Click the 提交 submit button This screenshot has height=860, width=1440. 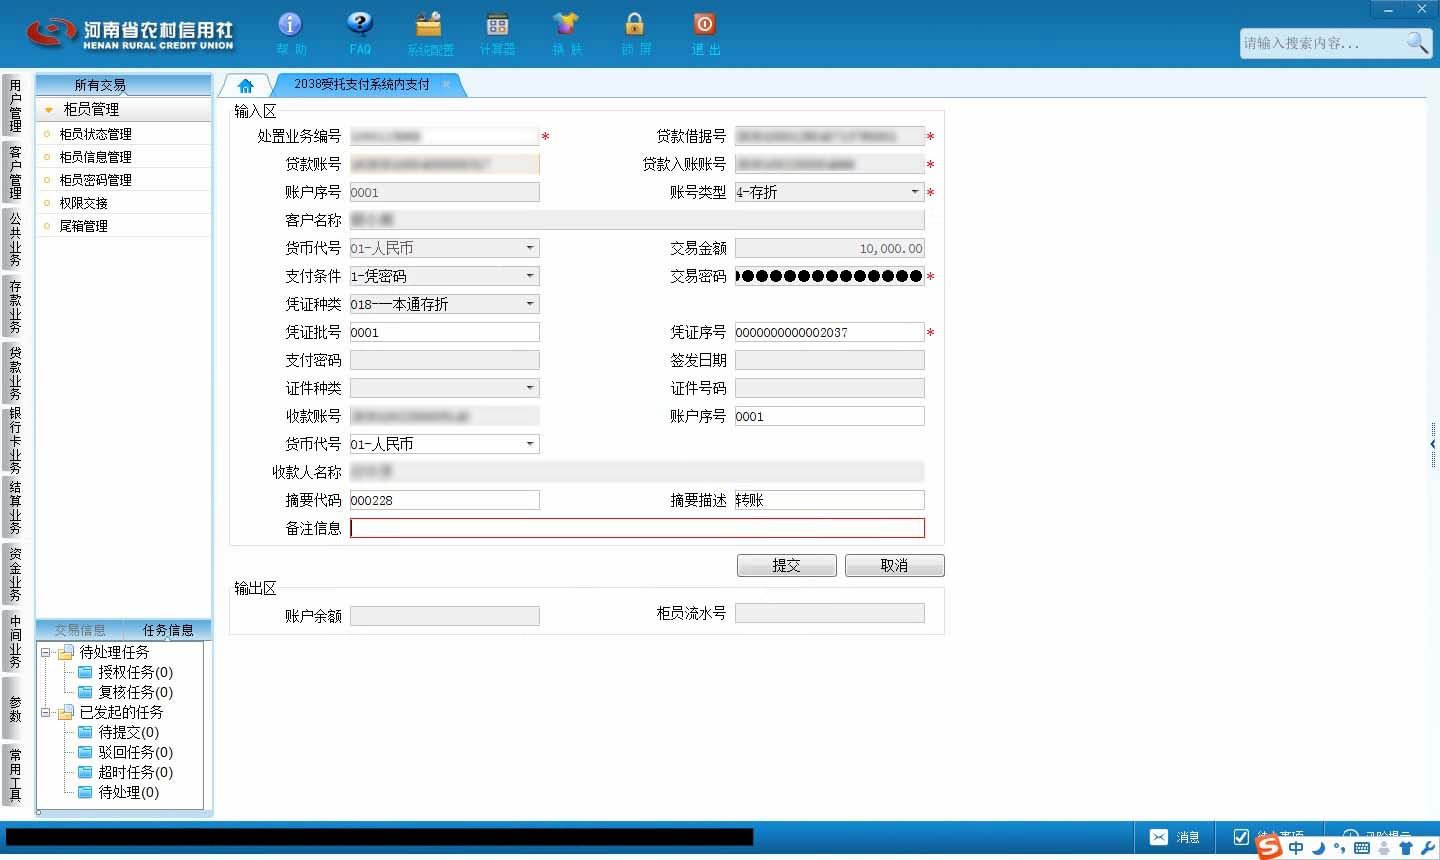pyautogui.click(x=787, y=566)
